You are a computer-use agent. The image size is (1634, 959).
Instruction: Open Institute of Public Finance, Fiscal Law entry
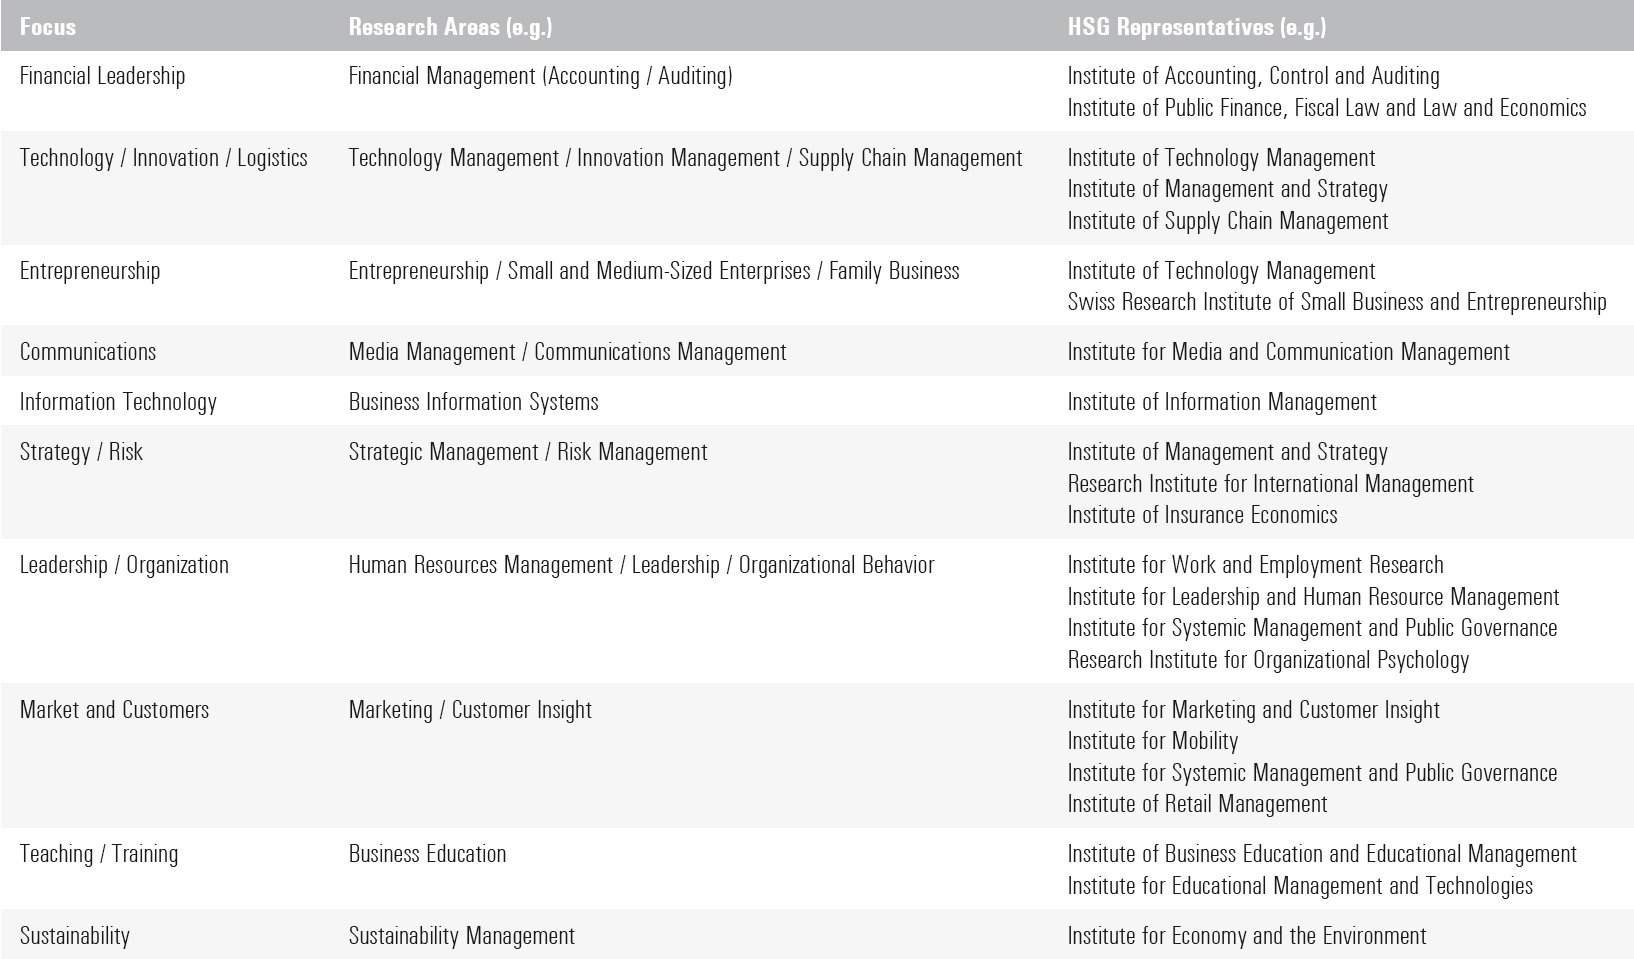[x=1326, y=108]
